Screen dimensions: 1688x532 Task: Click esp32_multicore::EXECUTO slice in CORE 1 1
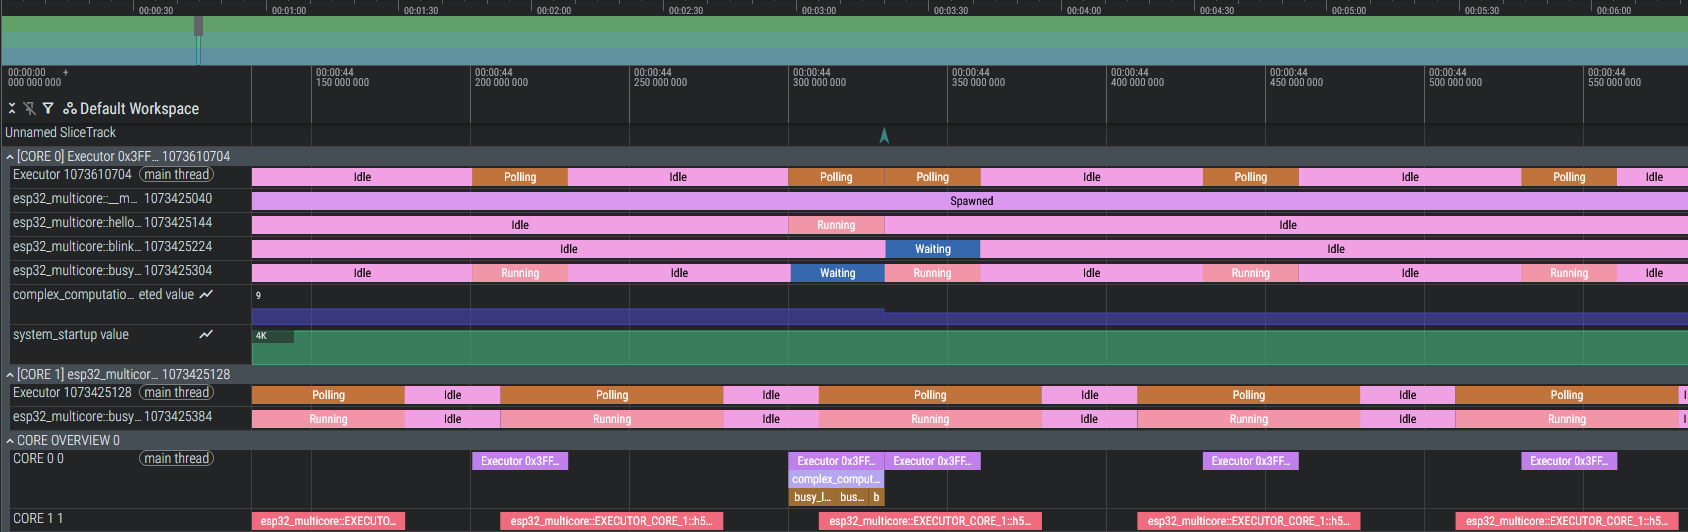[328, 521]
